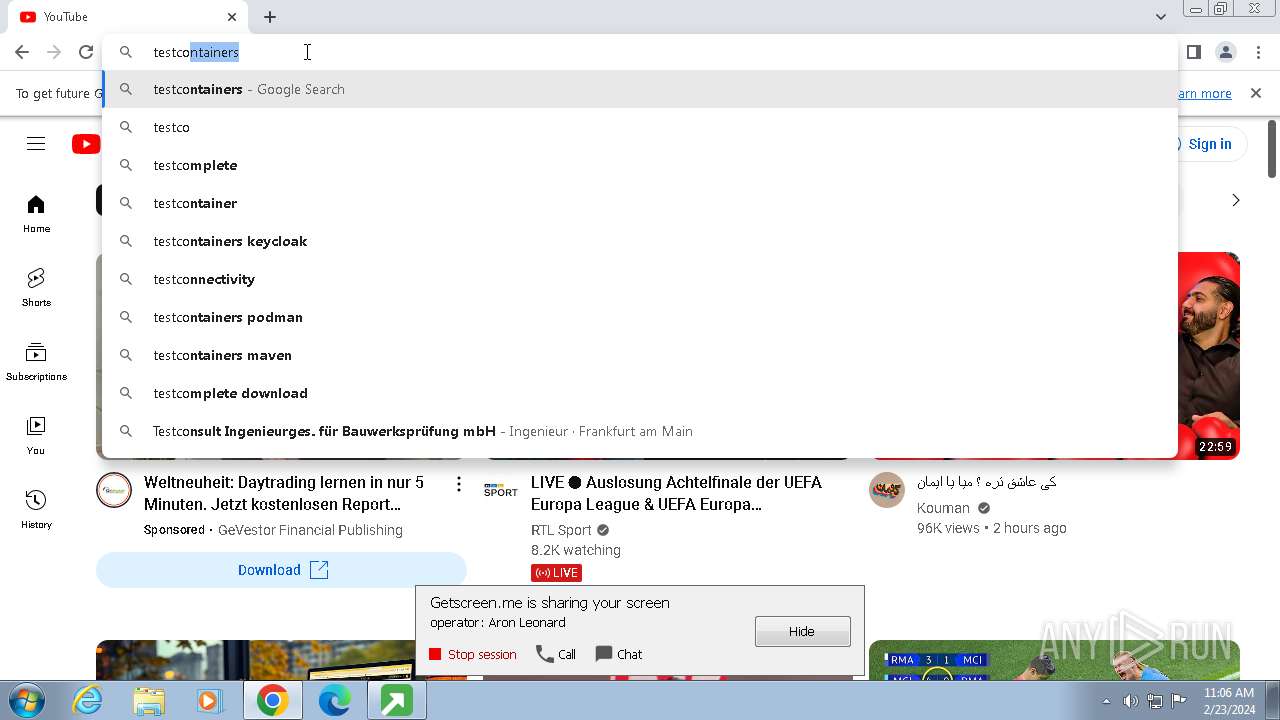Image resolution: width=1280 pixels, height=720 pixels.
Task: Open Chat in the Getscreen.me dialog
Action: [619, 654]
